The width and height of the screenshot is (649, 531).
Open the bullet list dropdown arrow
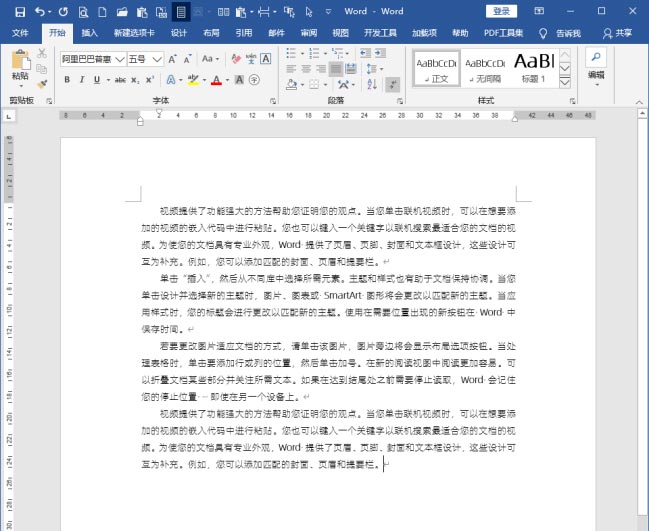[303, 53]
